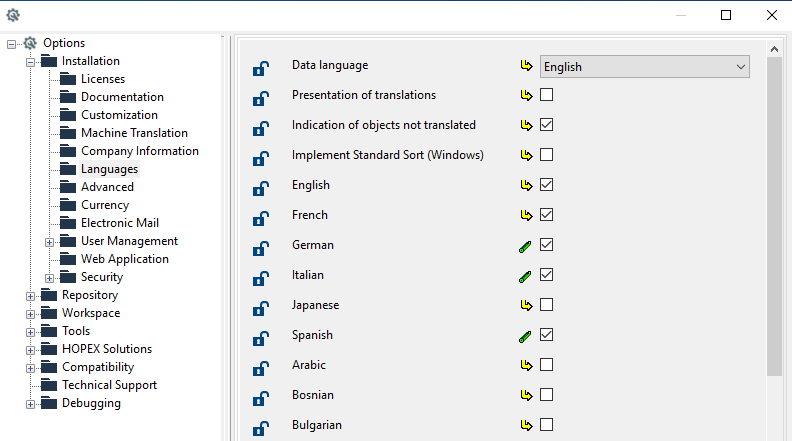Select the Languages tree item
This screenshot has height=441, width=792.
pos(109,169)
